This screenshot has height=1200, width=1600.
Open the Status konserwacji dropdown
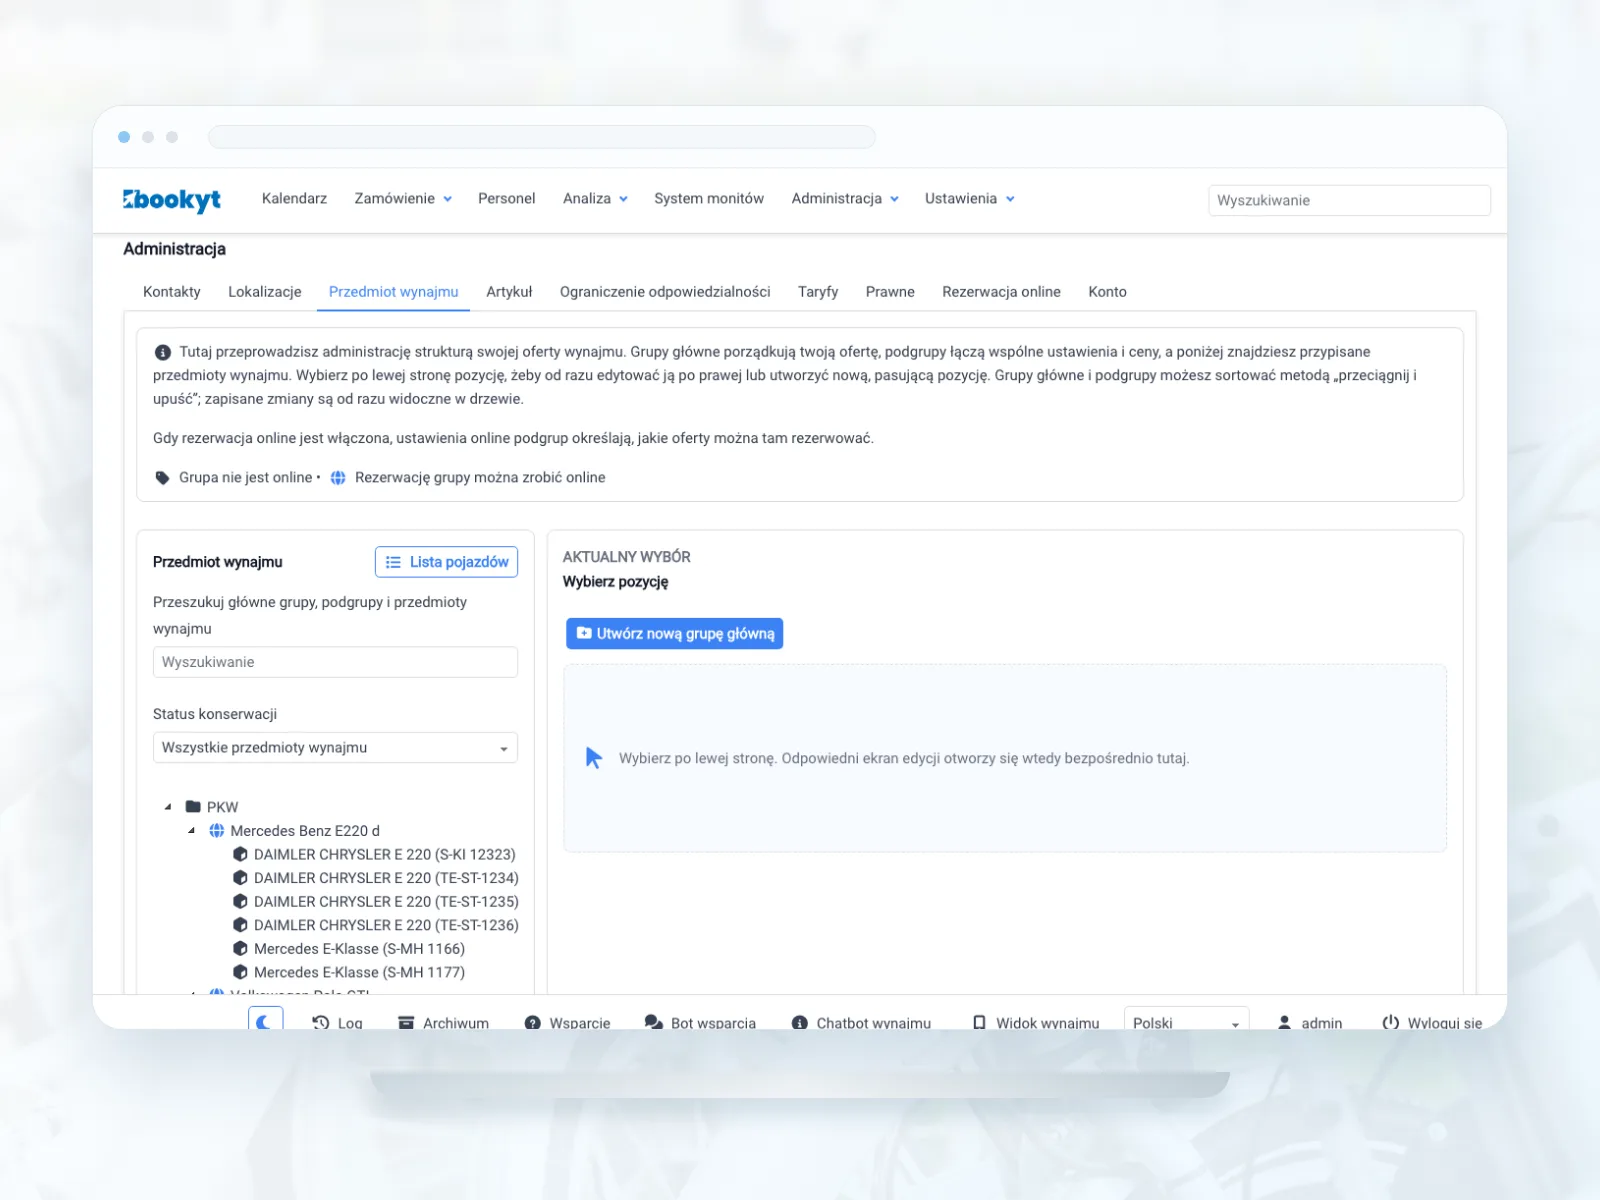tap(335, 748)
